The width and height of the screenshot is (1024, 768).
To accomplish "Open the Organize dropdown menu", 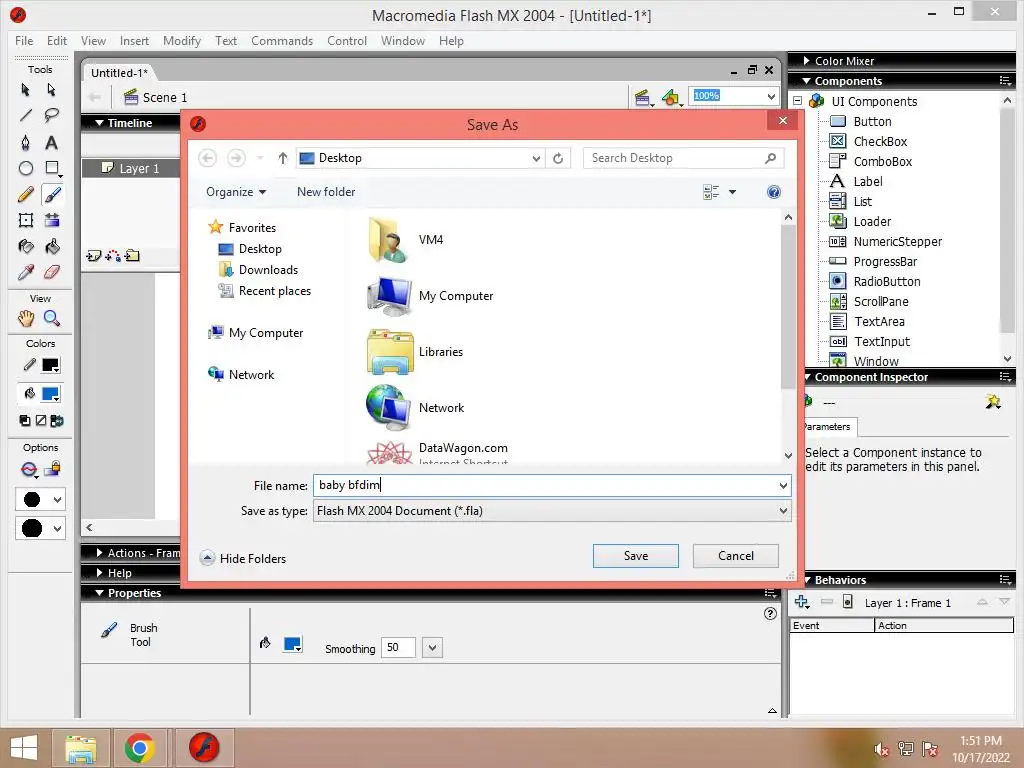I will click(236, 192).
